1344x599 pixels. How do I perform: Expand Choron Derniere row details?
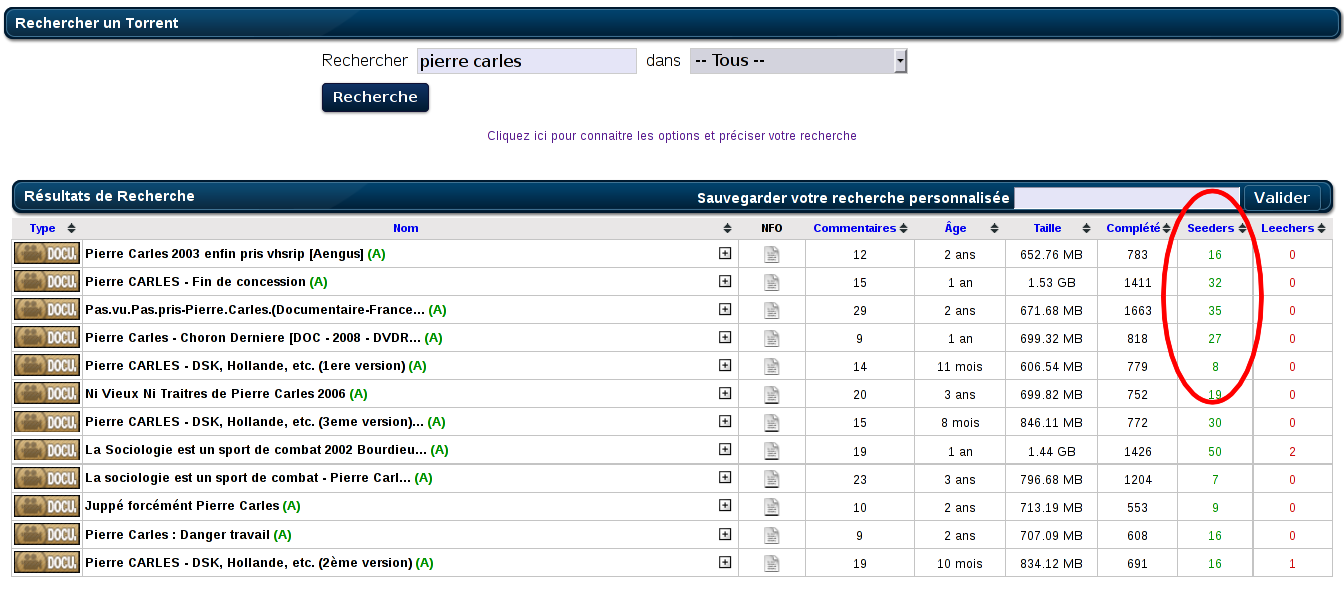[725, 337]
